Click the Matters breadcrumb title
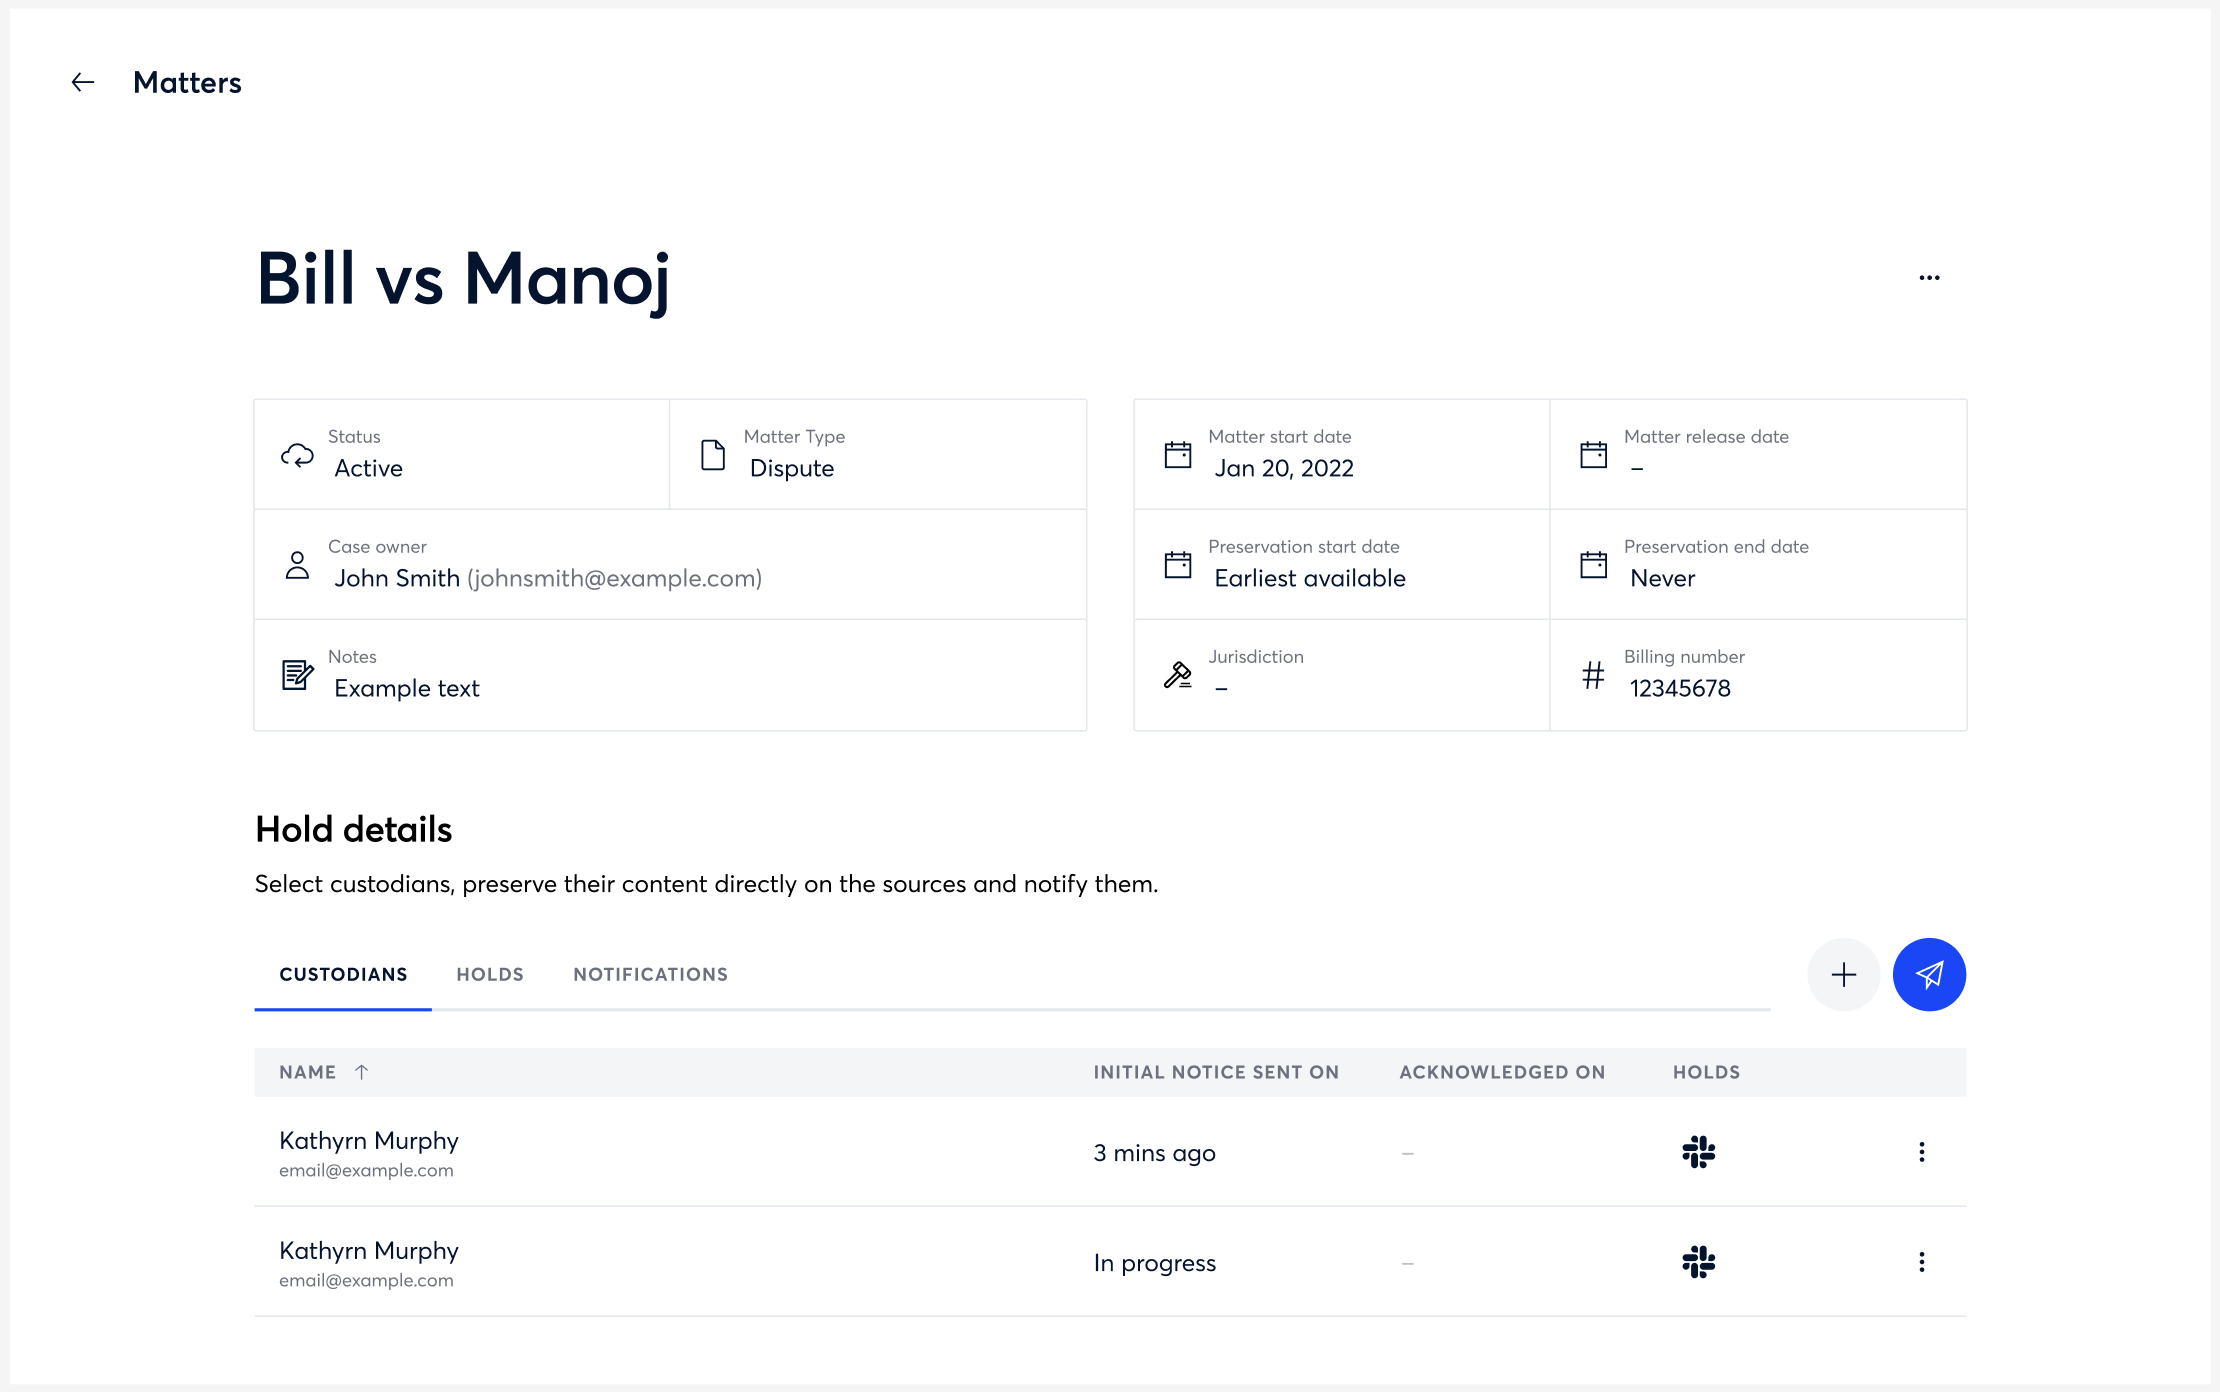Image resolution: width=2220 pixels, height=1392 pixels. point(187,82)
